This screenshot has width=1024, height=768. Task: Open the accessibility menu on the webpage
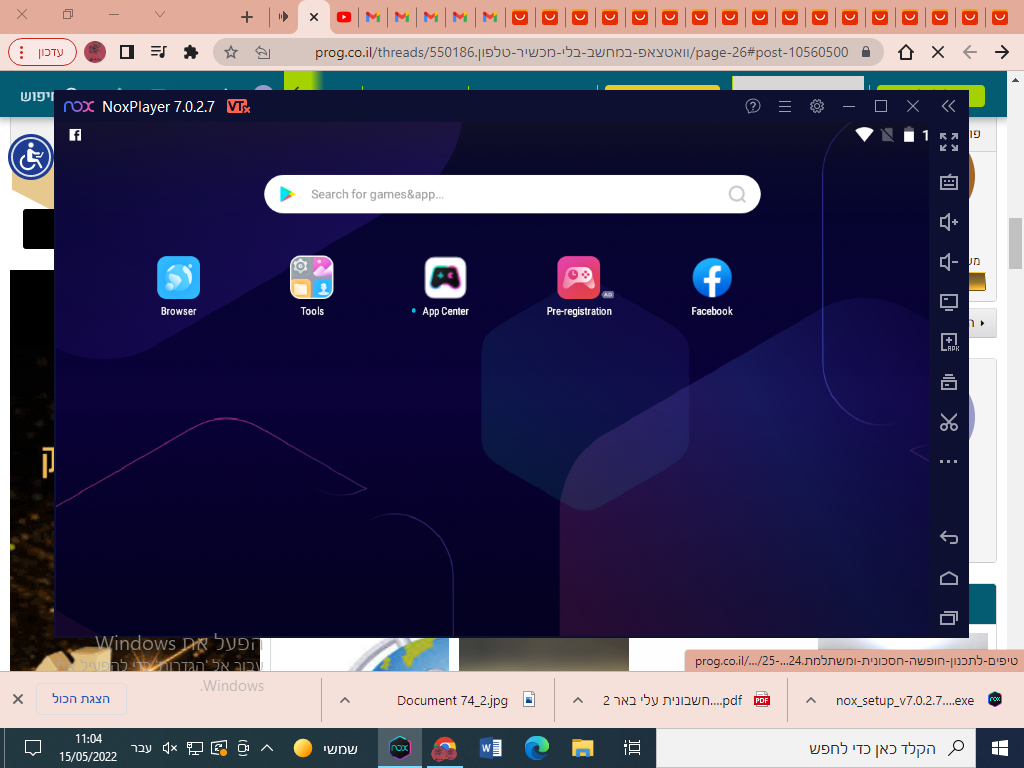coord(30,157)
